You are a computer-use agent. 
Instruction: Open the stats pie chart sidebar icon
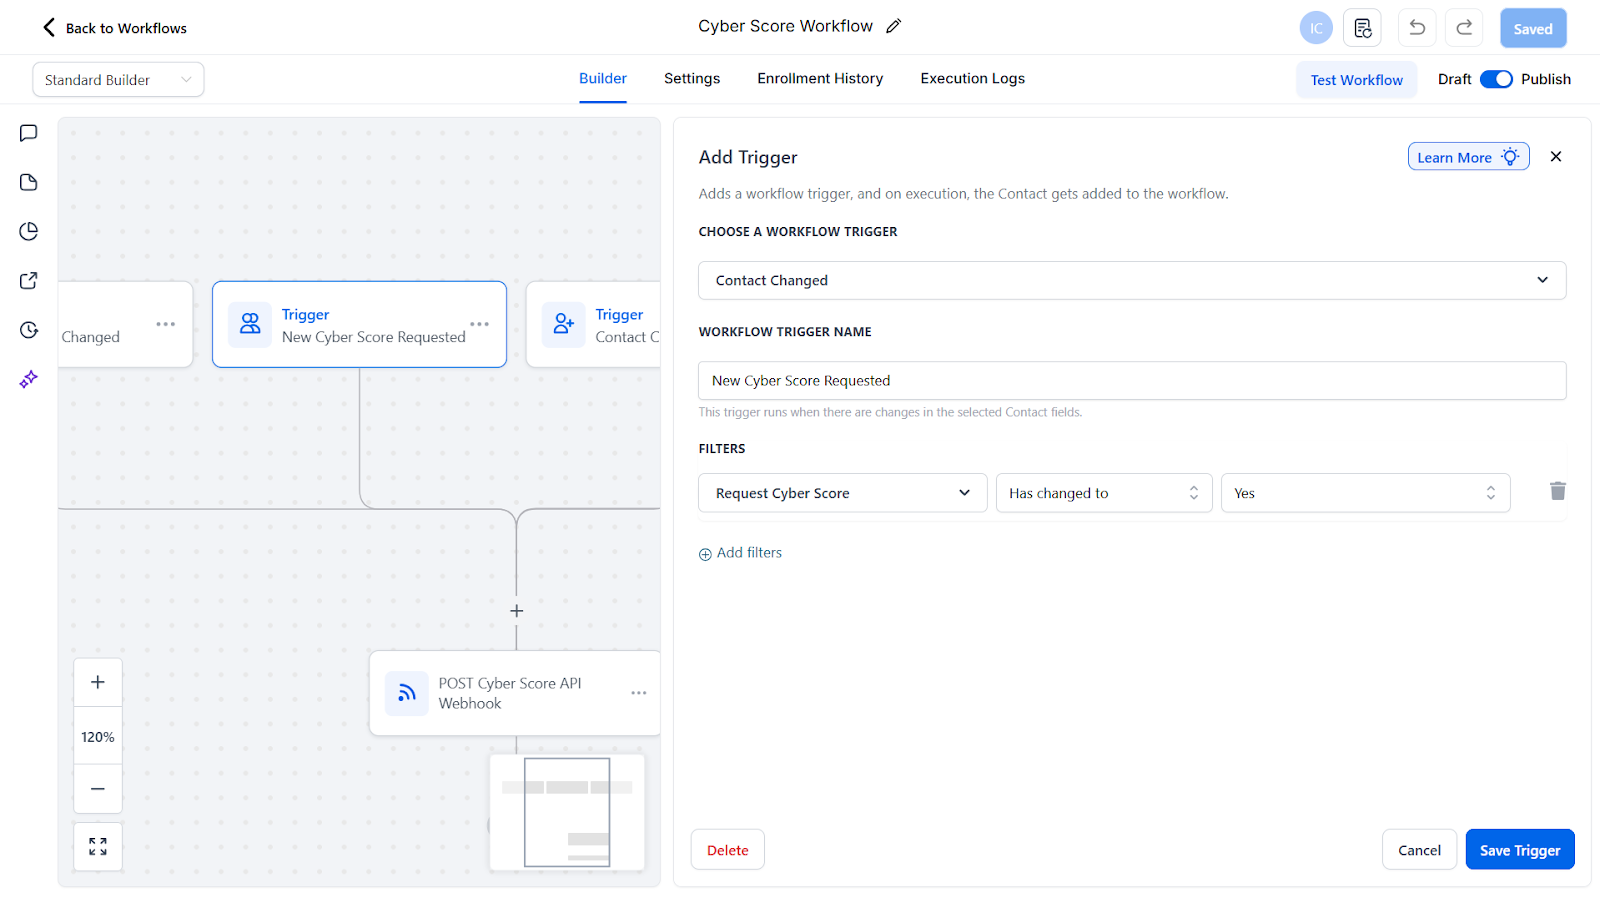(x=29, y=231)
